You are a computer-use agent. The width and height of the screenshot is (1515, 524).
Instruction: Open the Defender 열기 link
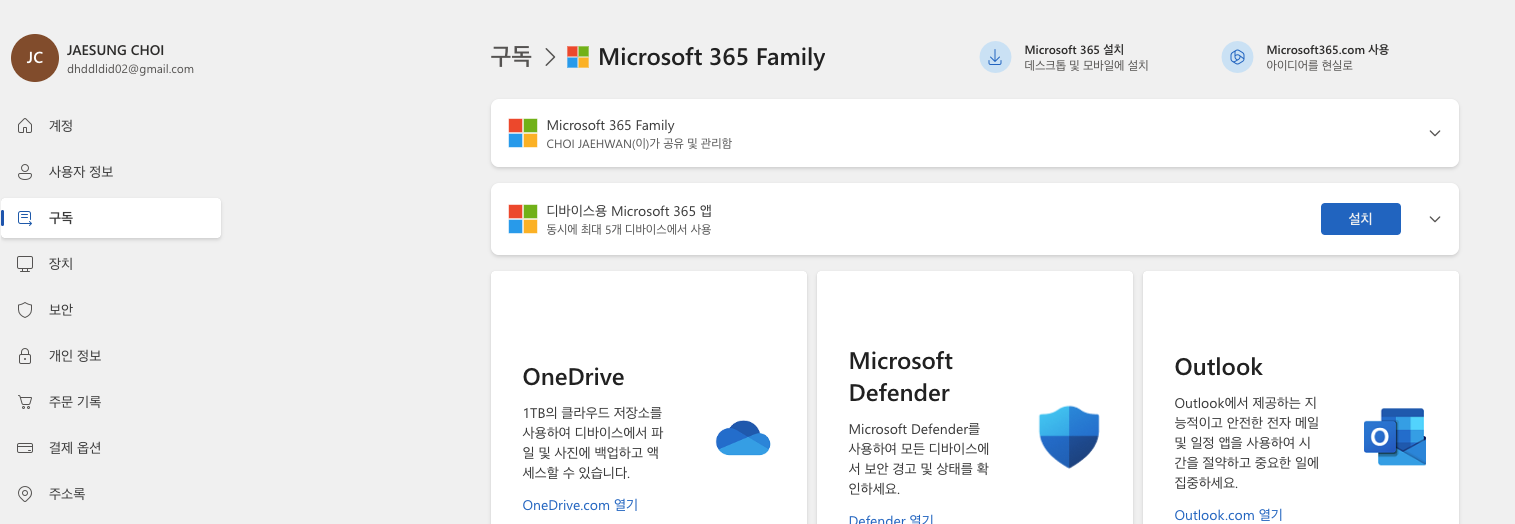point(891,519)
